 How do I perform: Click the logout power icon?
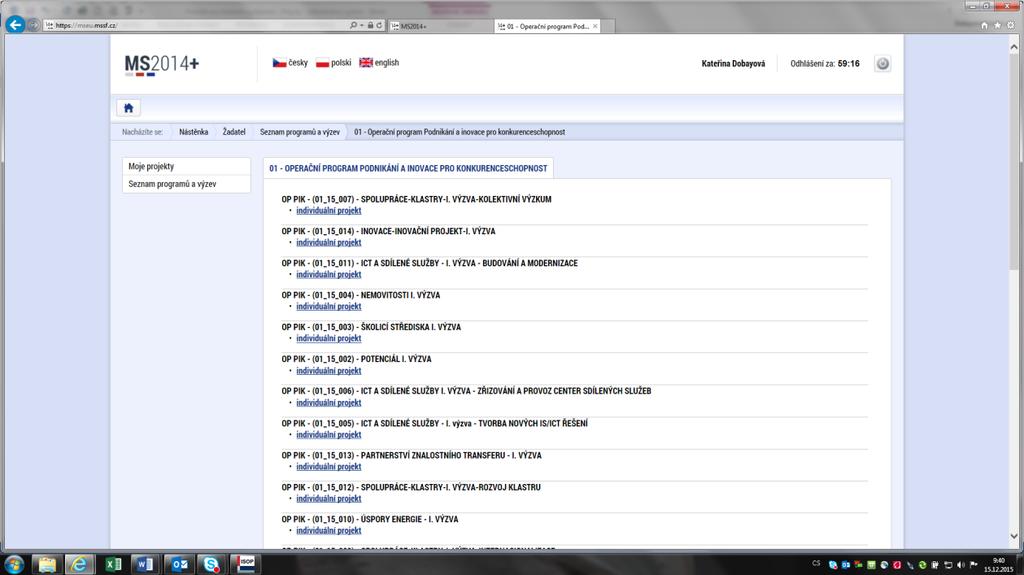882,63
